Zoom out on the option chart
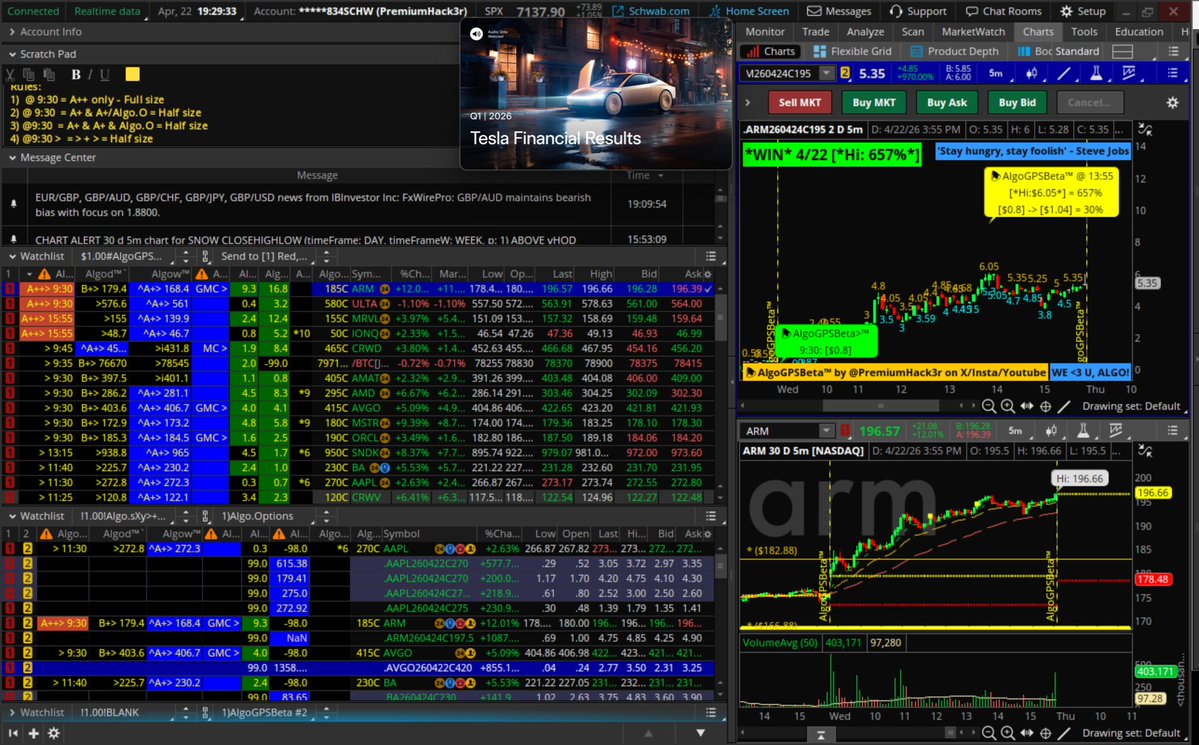1199x745 pixels. tap(989, 407)
